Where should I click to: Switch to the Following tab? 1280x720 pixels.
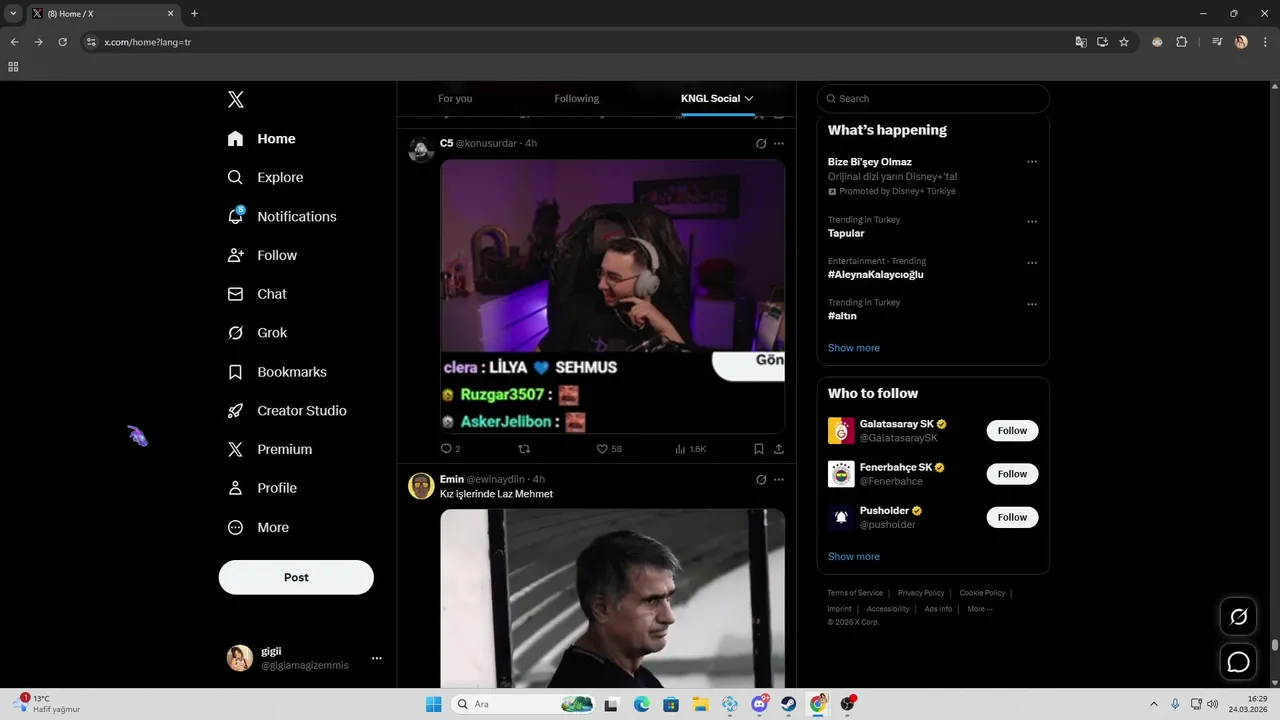pos(577,98)
